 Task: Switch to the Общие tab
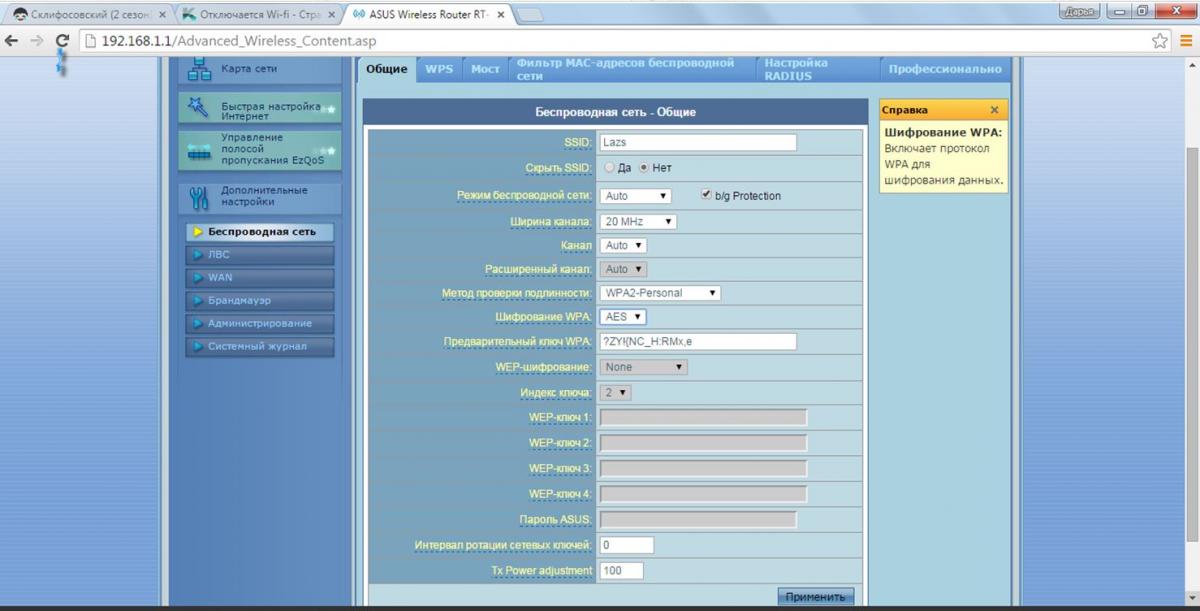pyautogui.click(x=386, y=69)
